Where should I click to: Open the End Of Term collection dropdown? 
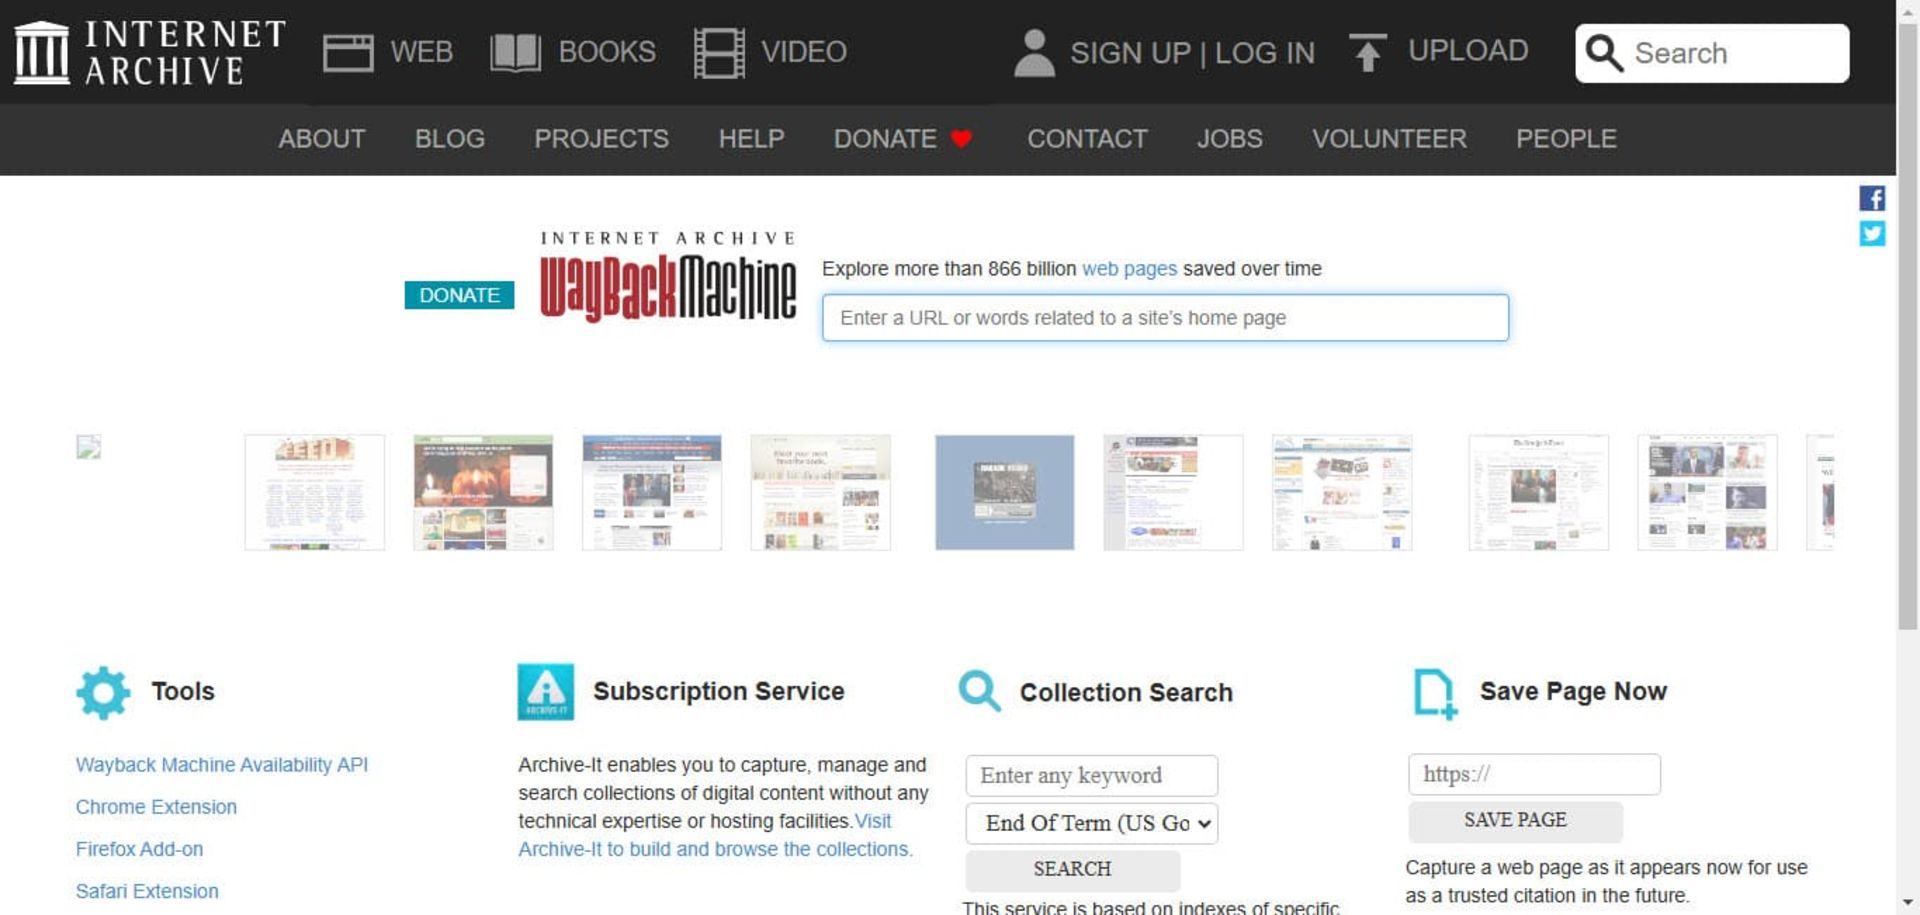point(1091,823)
